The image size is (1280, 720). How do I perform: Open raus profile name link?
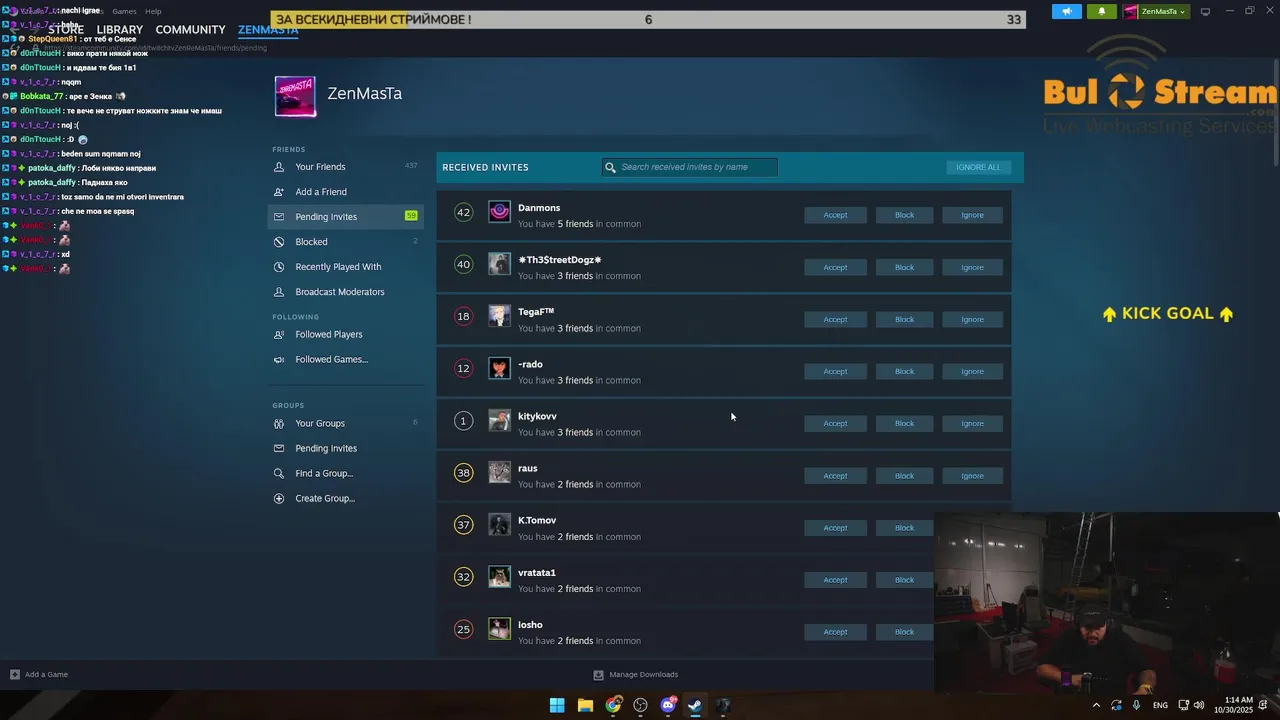pos(528,468)
